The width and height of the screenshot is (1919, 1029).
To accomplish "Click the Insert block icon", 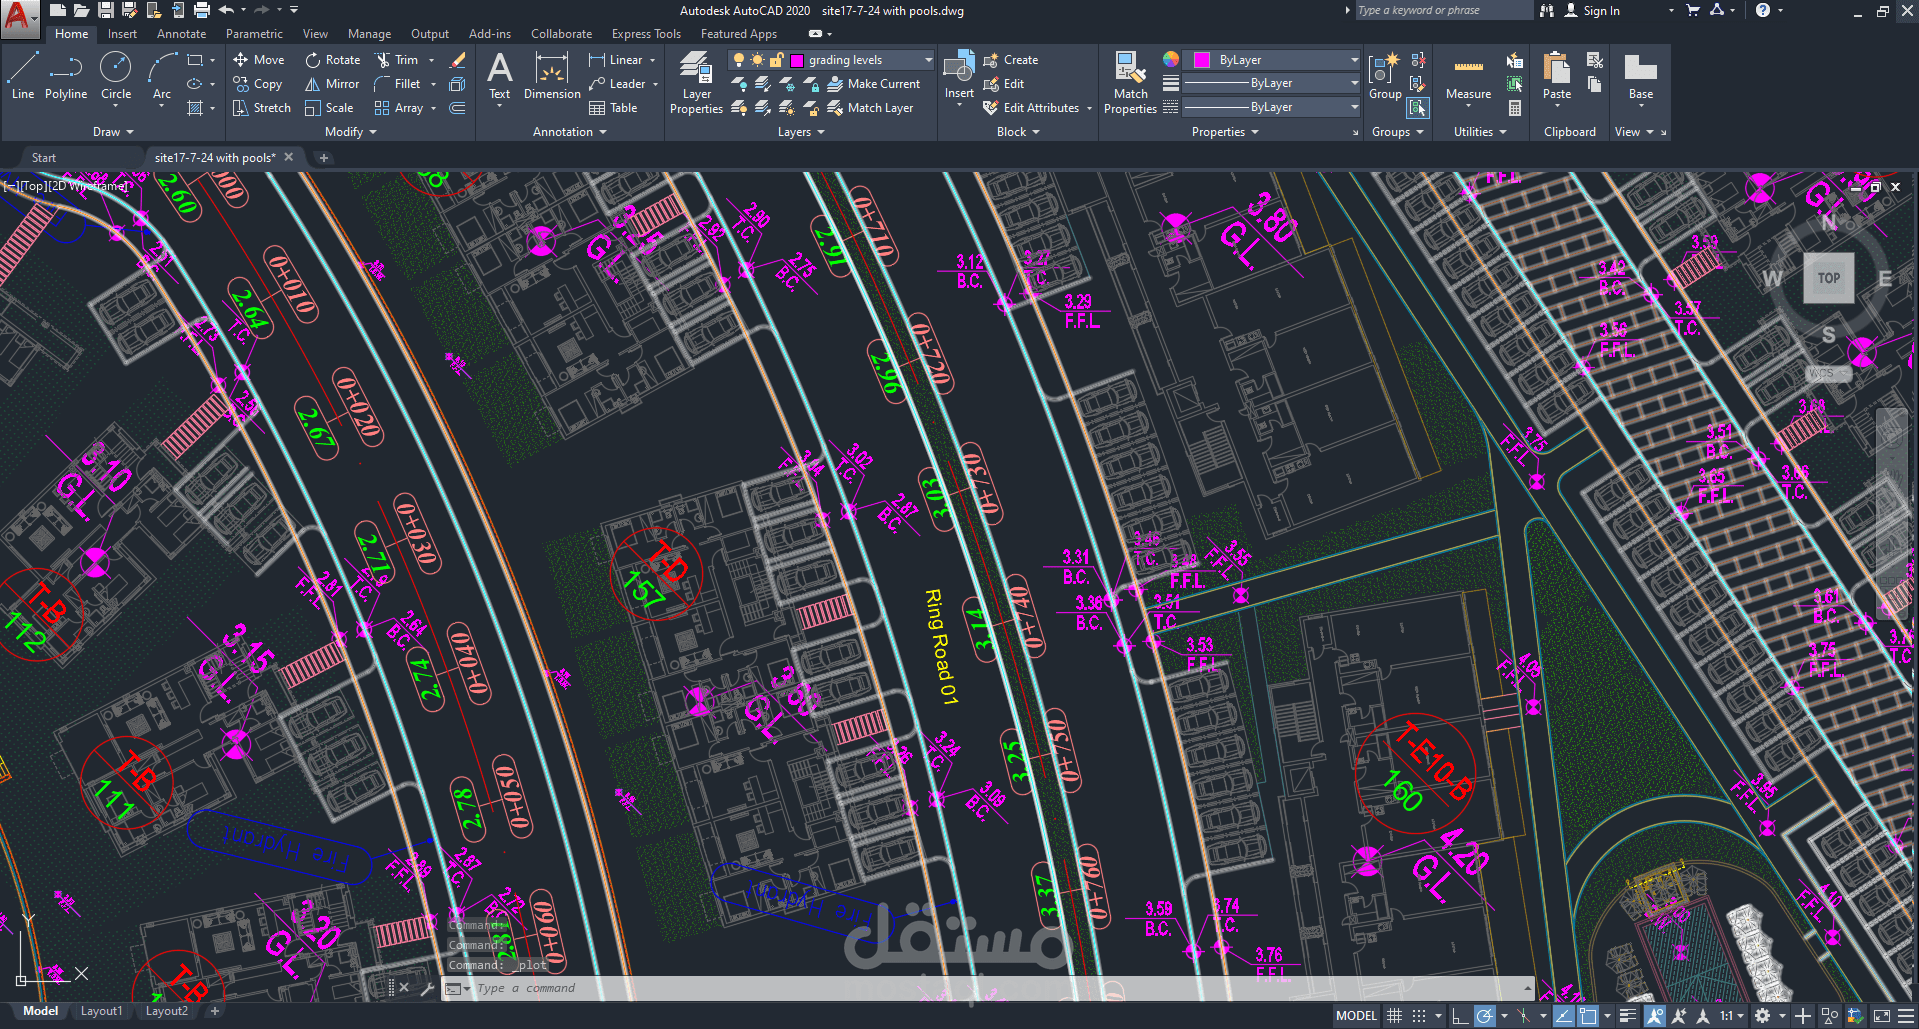I will click(959, 70).
